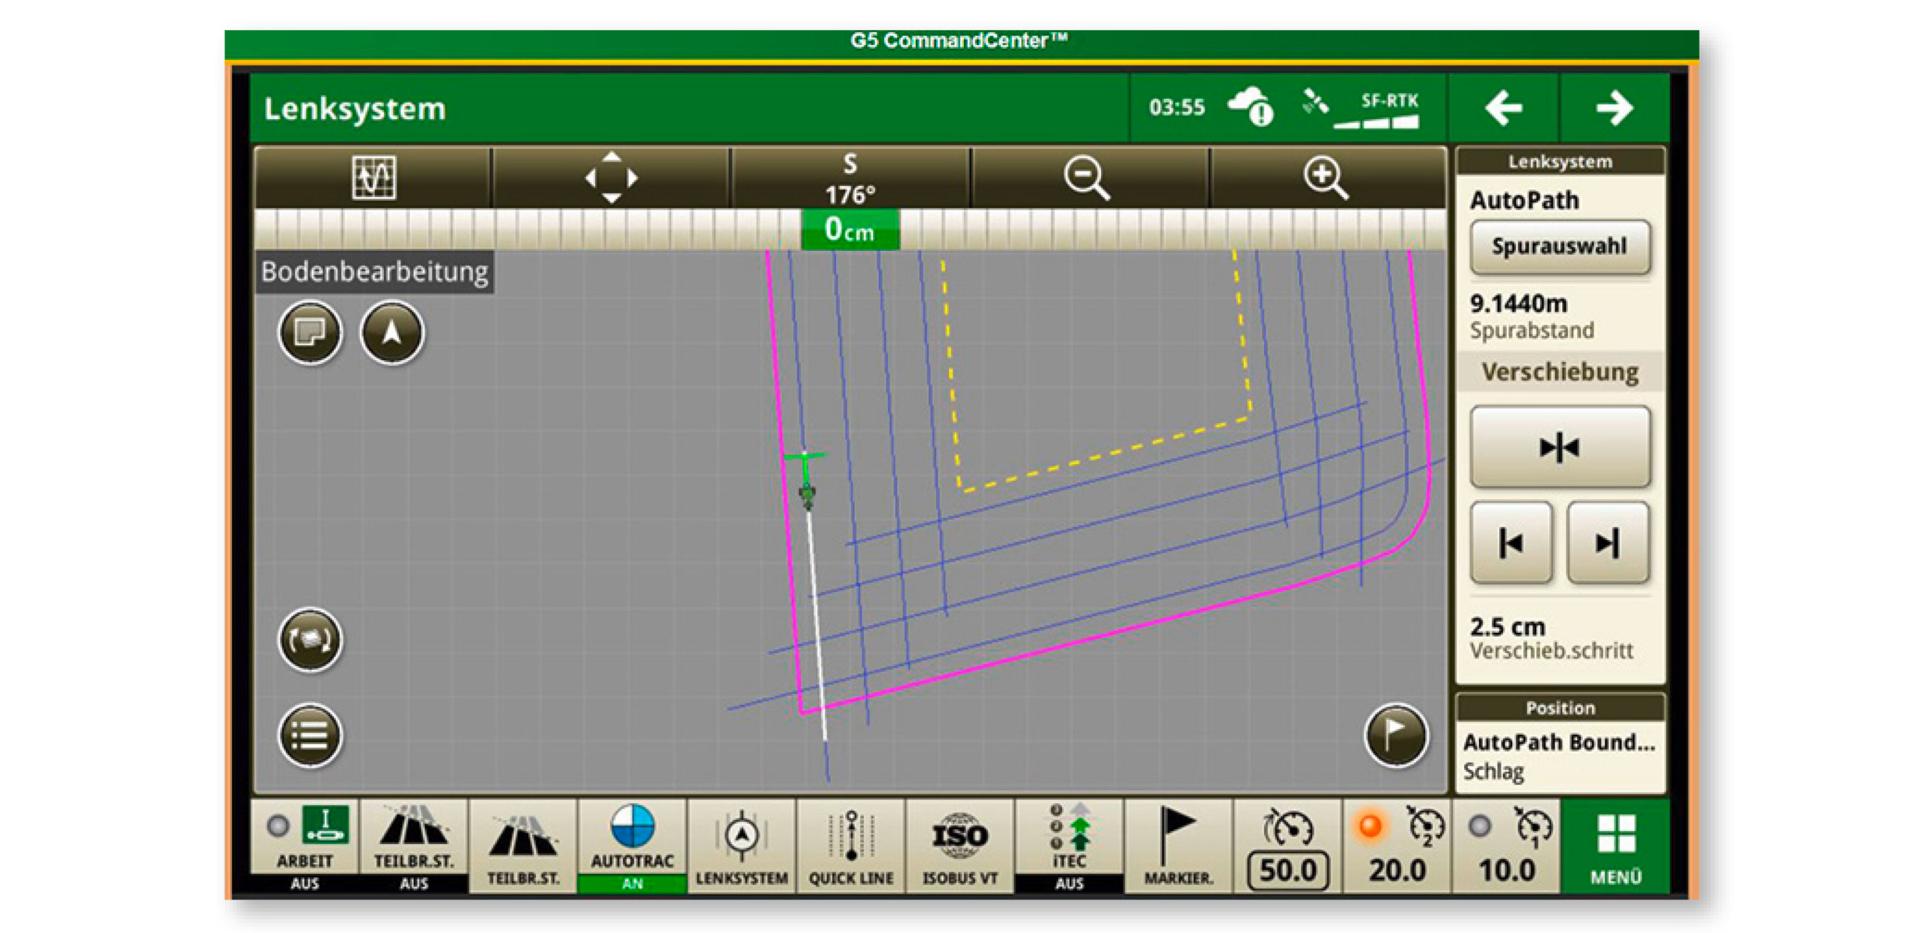Click the Spurauswahl button
The width and height of the screenshot is (1920, 933).
[1559, 246]
